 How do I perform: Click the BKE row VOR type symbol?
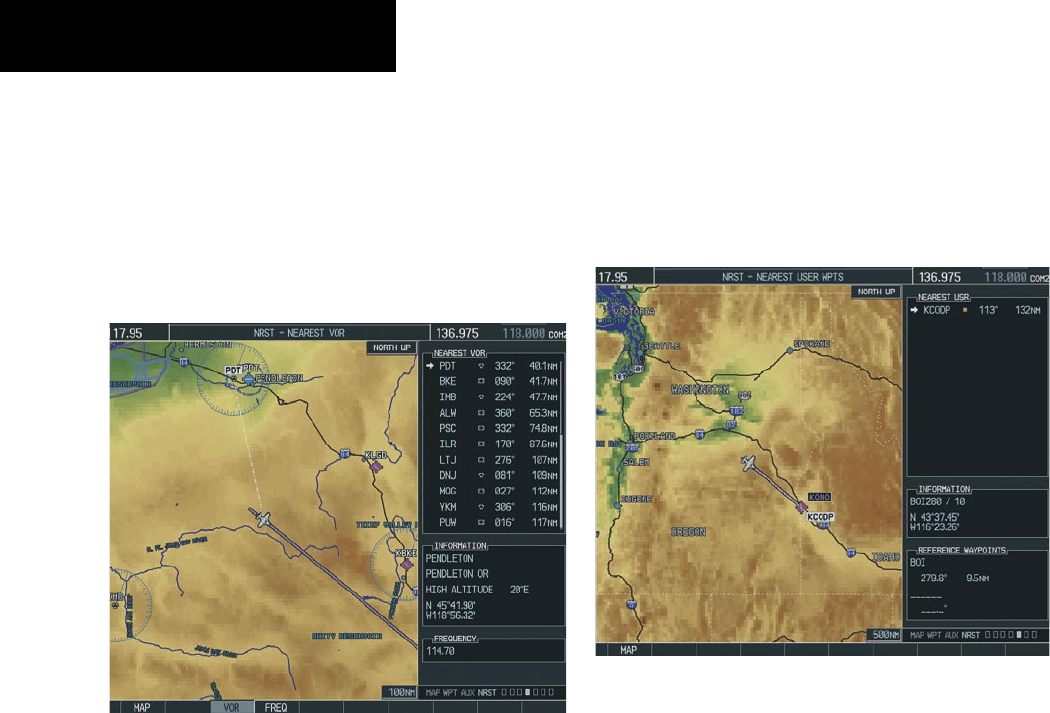481,382
